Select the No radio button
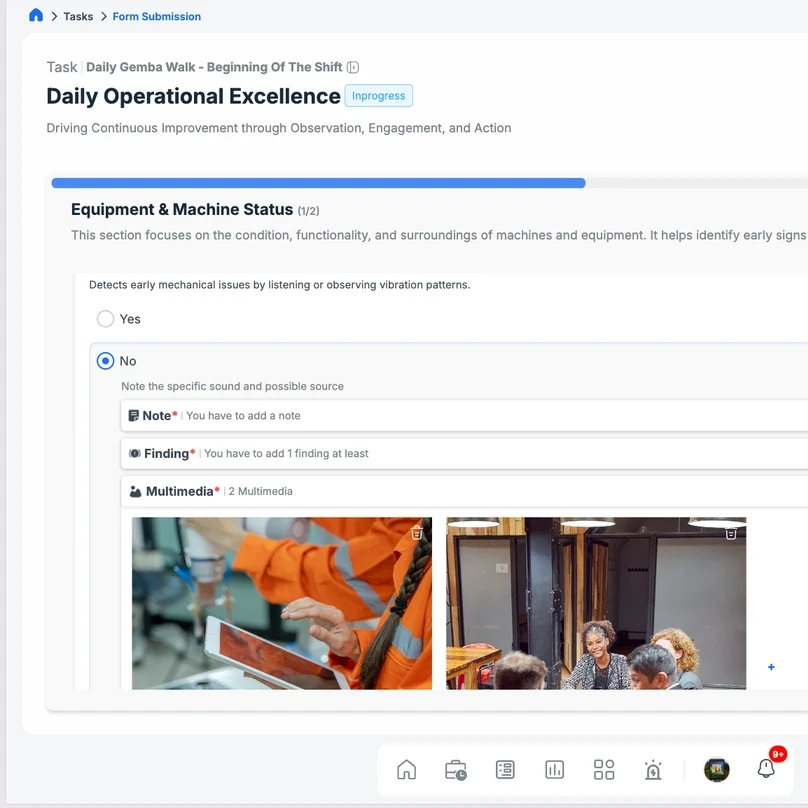Image resolution: width=808 pixels, height=808 pixels. tap(106, 361)
